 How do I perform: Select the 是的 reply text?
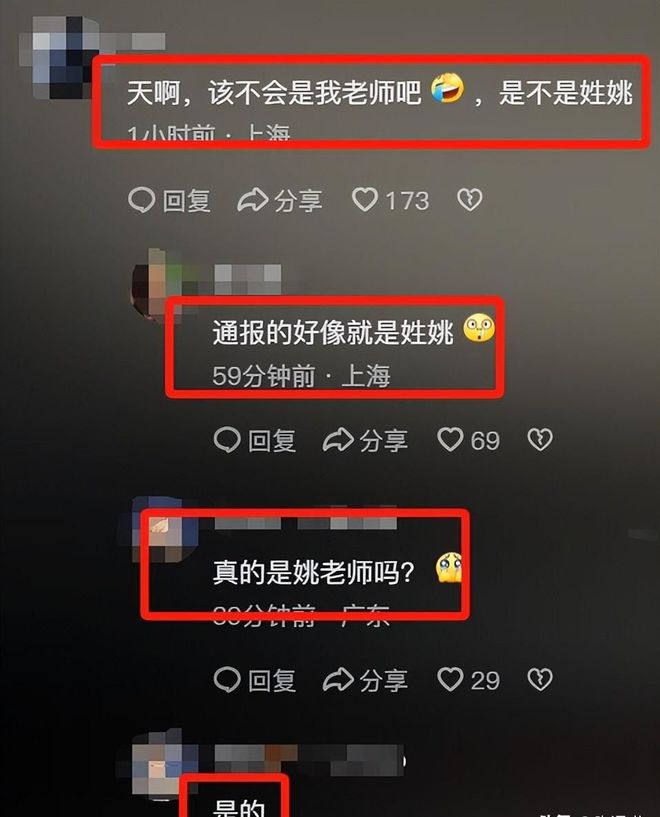239,808
